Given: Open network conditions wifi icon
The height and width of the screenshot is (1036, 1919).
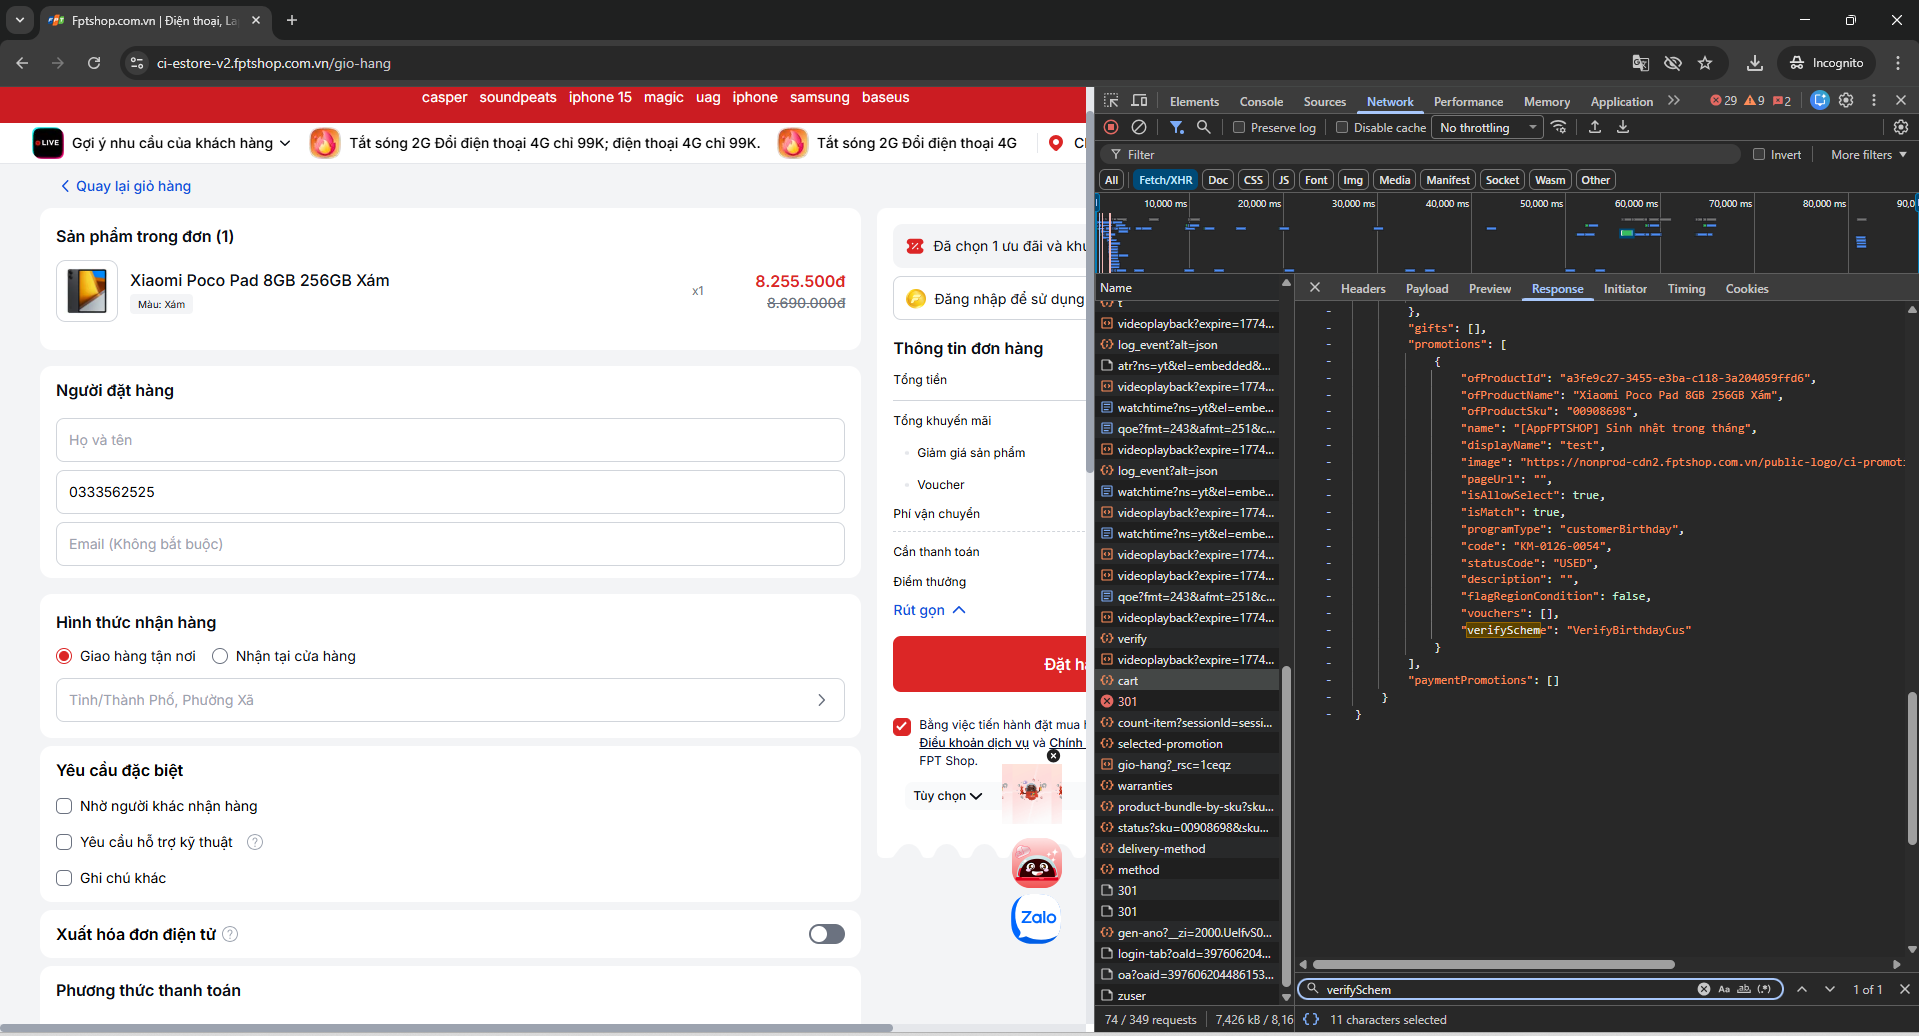Looking at the screenshot, I should click(1559, 127).
